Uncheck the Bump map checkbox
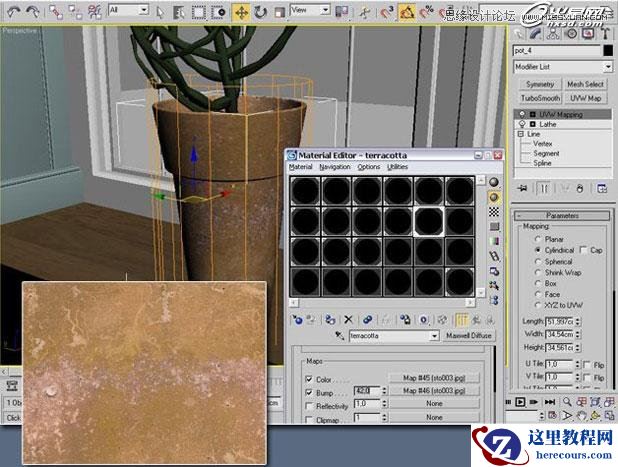618x467 pixels. click(308, 390)
